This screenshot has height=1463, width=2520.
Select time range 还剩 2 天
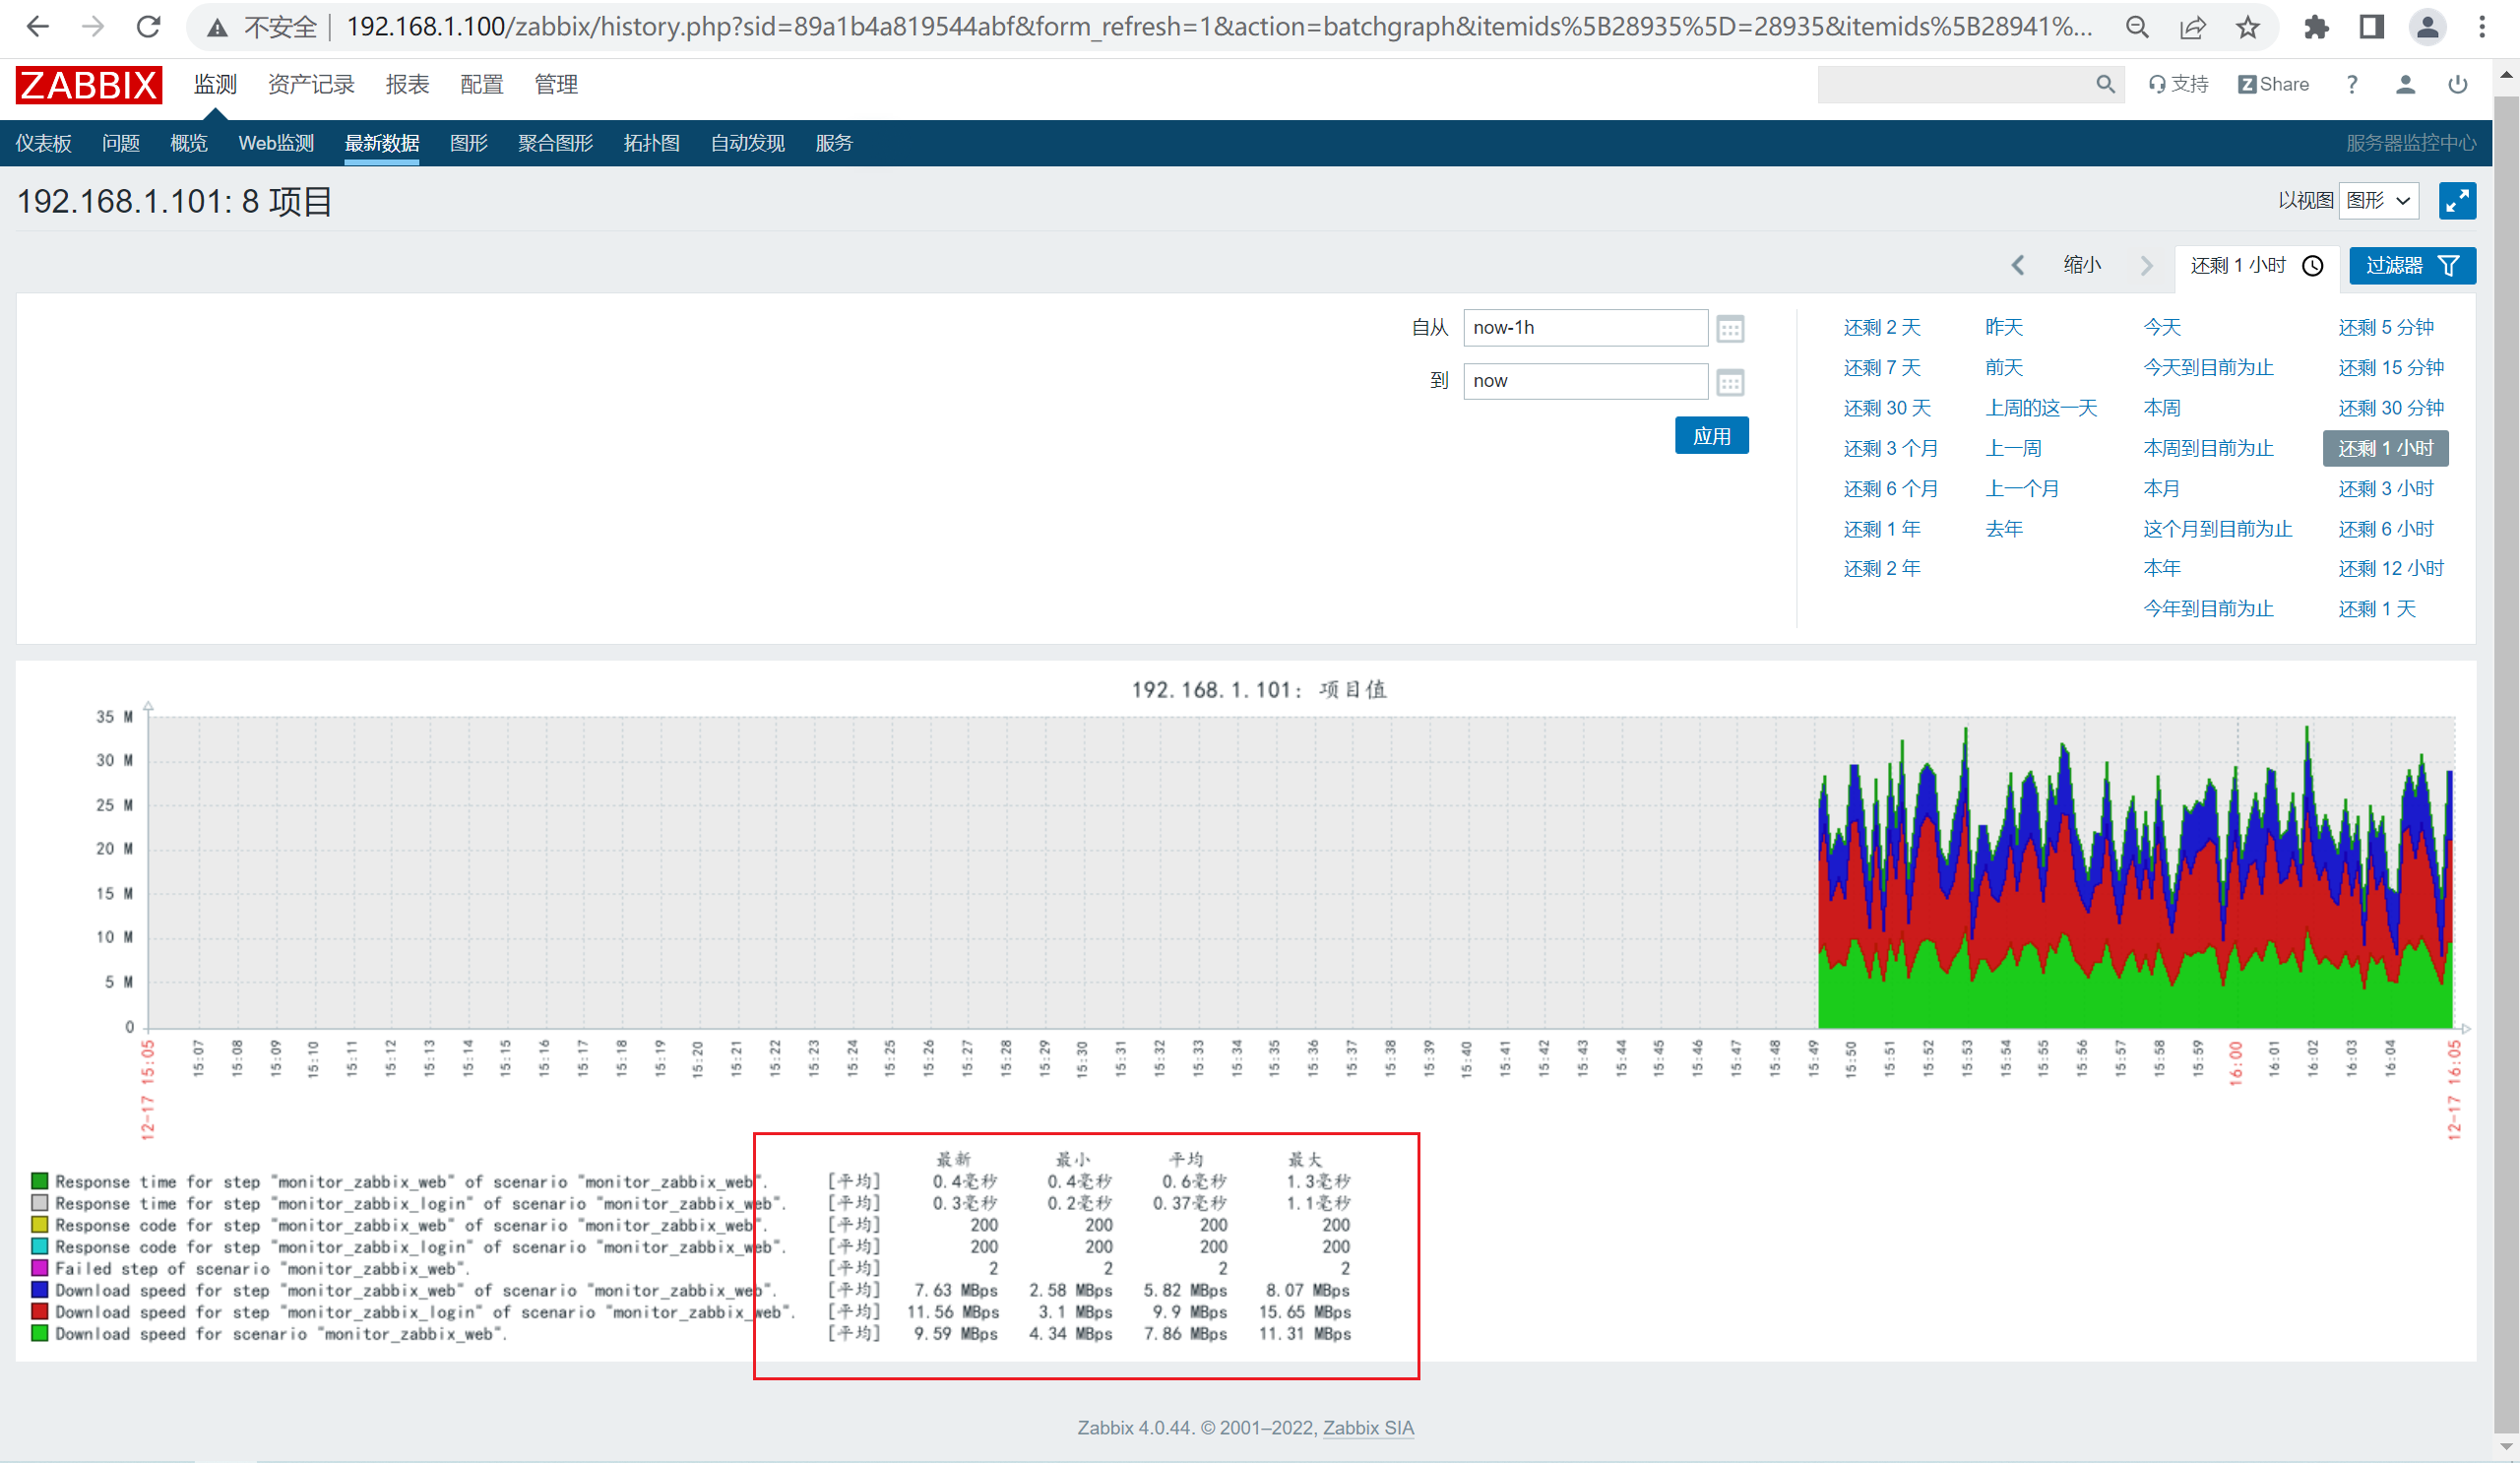coord(1881,327)
